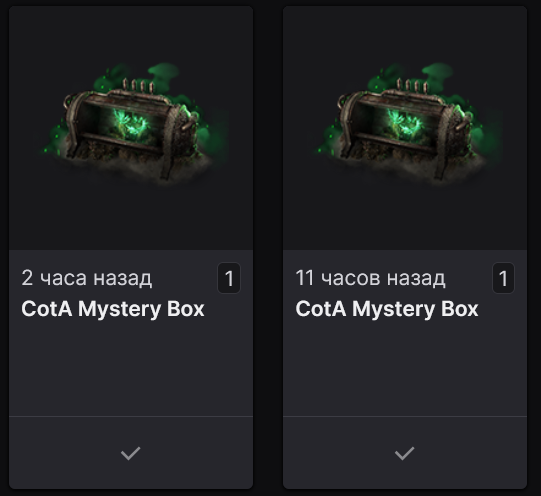Click the "11 часов назад" timestamp
Image resolution: width=541 pixels, height=496 pixels.
pos(371,278)
